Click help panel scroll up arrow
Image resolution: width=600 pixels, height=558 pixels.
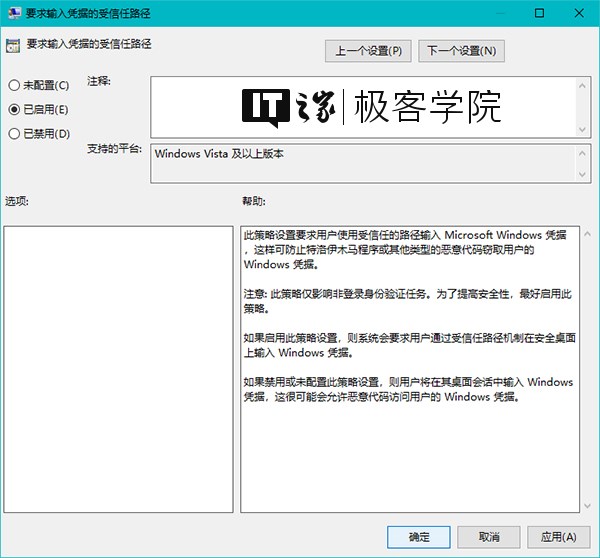click(x=587, y=233)
